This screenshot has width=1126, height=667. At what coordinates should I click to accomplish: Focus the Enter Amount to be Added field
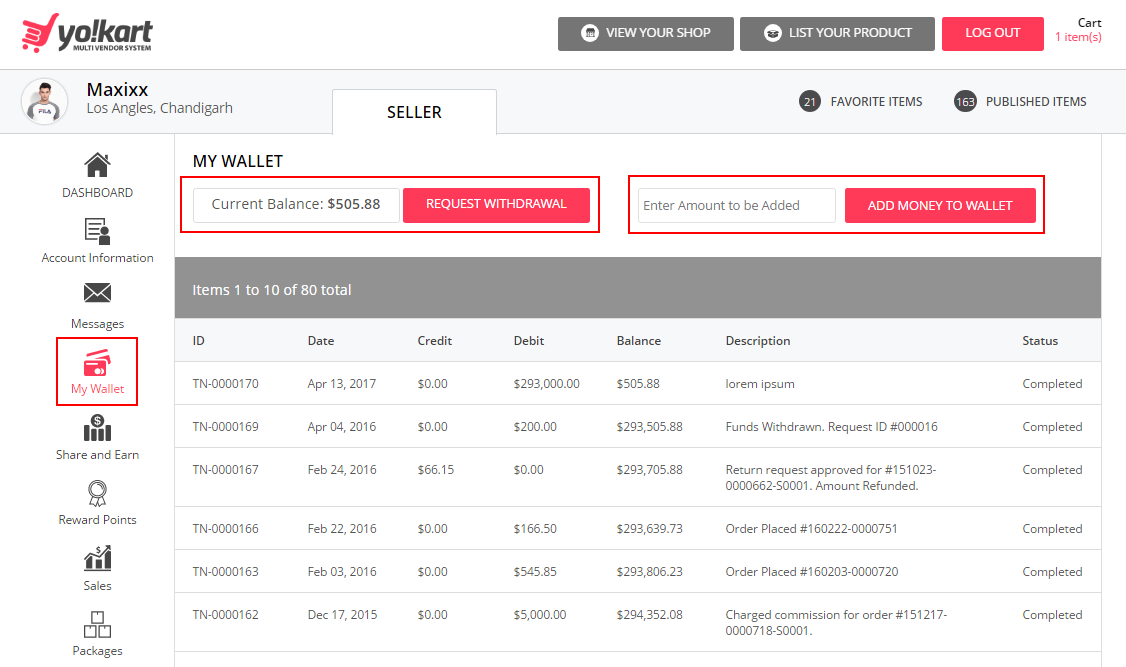click(737, 205)
